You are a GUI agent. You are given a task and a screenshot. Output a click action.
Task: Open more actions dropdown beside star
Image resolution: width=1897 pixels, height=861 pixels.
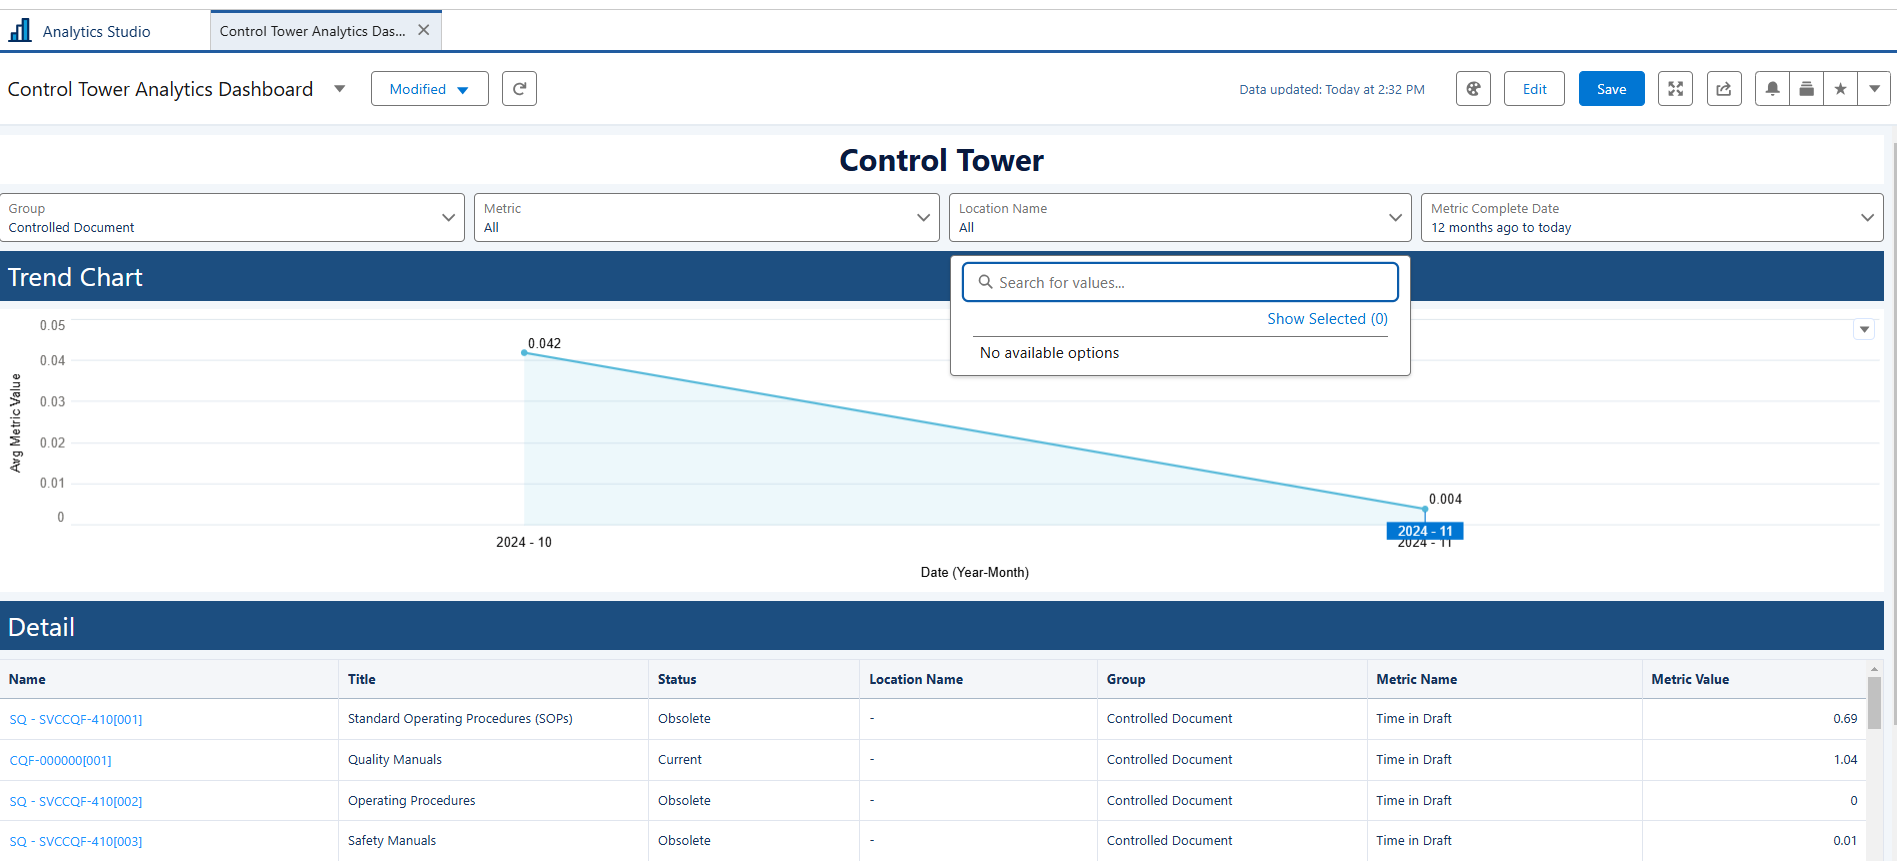click(x=1874, y=89)
